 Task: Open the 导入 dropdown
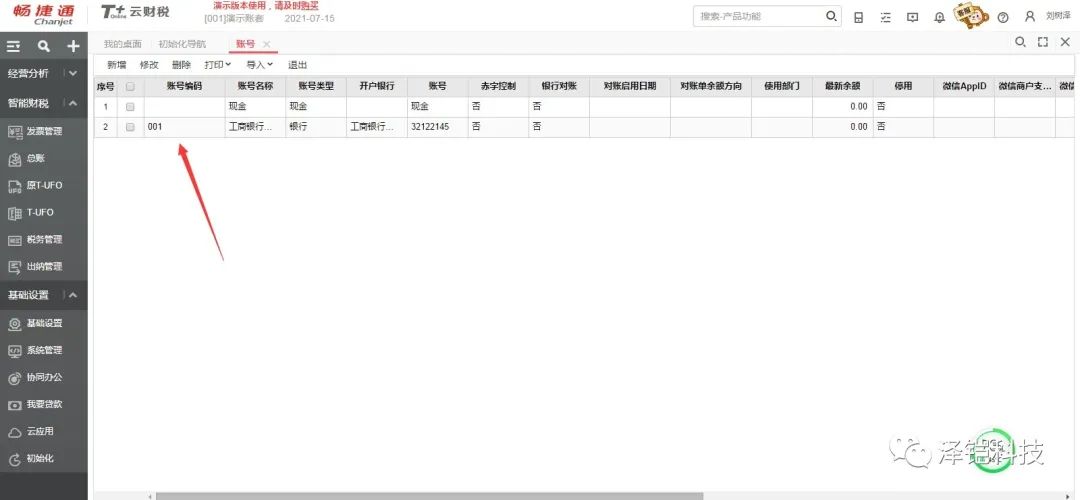[x=260, y=65]
